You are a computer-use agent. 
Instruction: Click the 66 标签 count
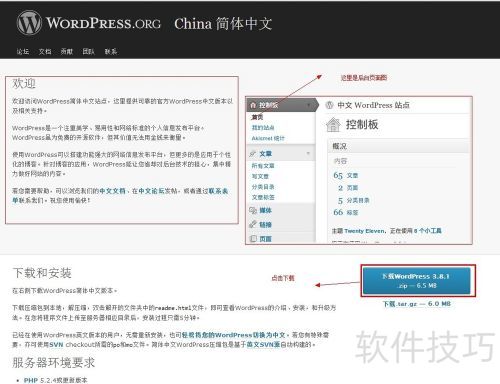pos(345,213)
